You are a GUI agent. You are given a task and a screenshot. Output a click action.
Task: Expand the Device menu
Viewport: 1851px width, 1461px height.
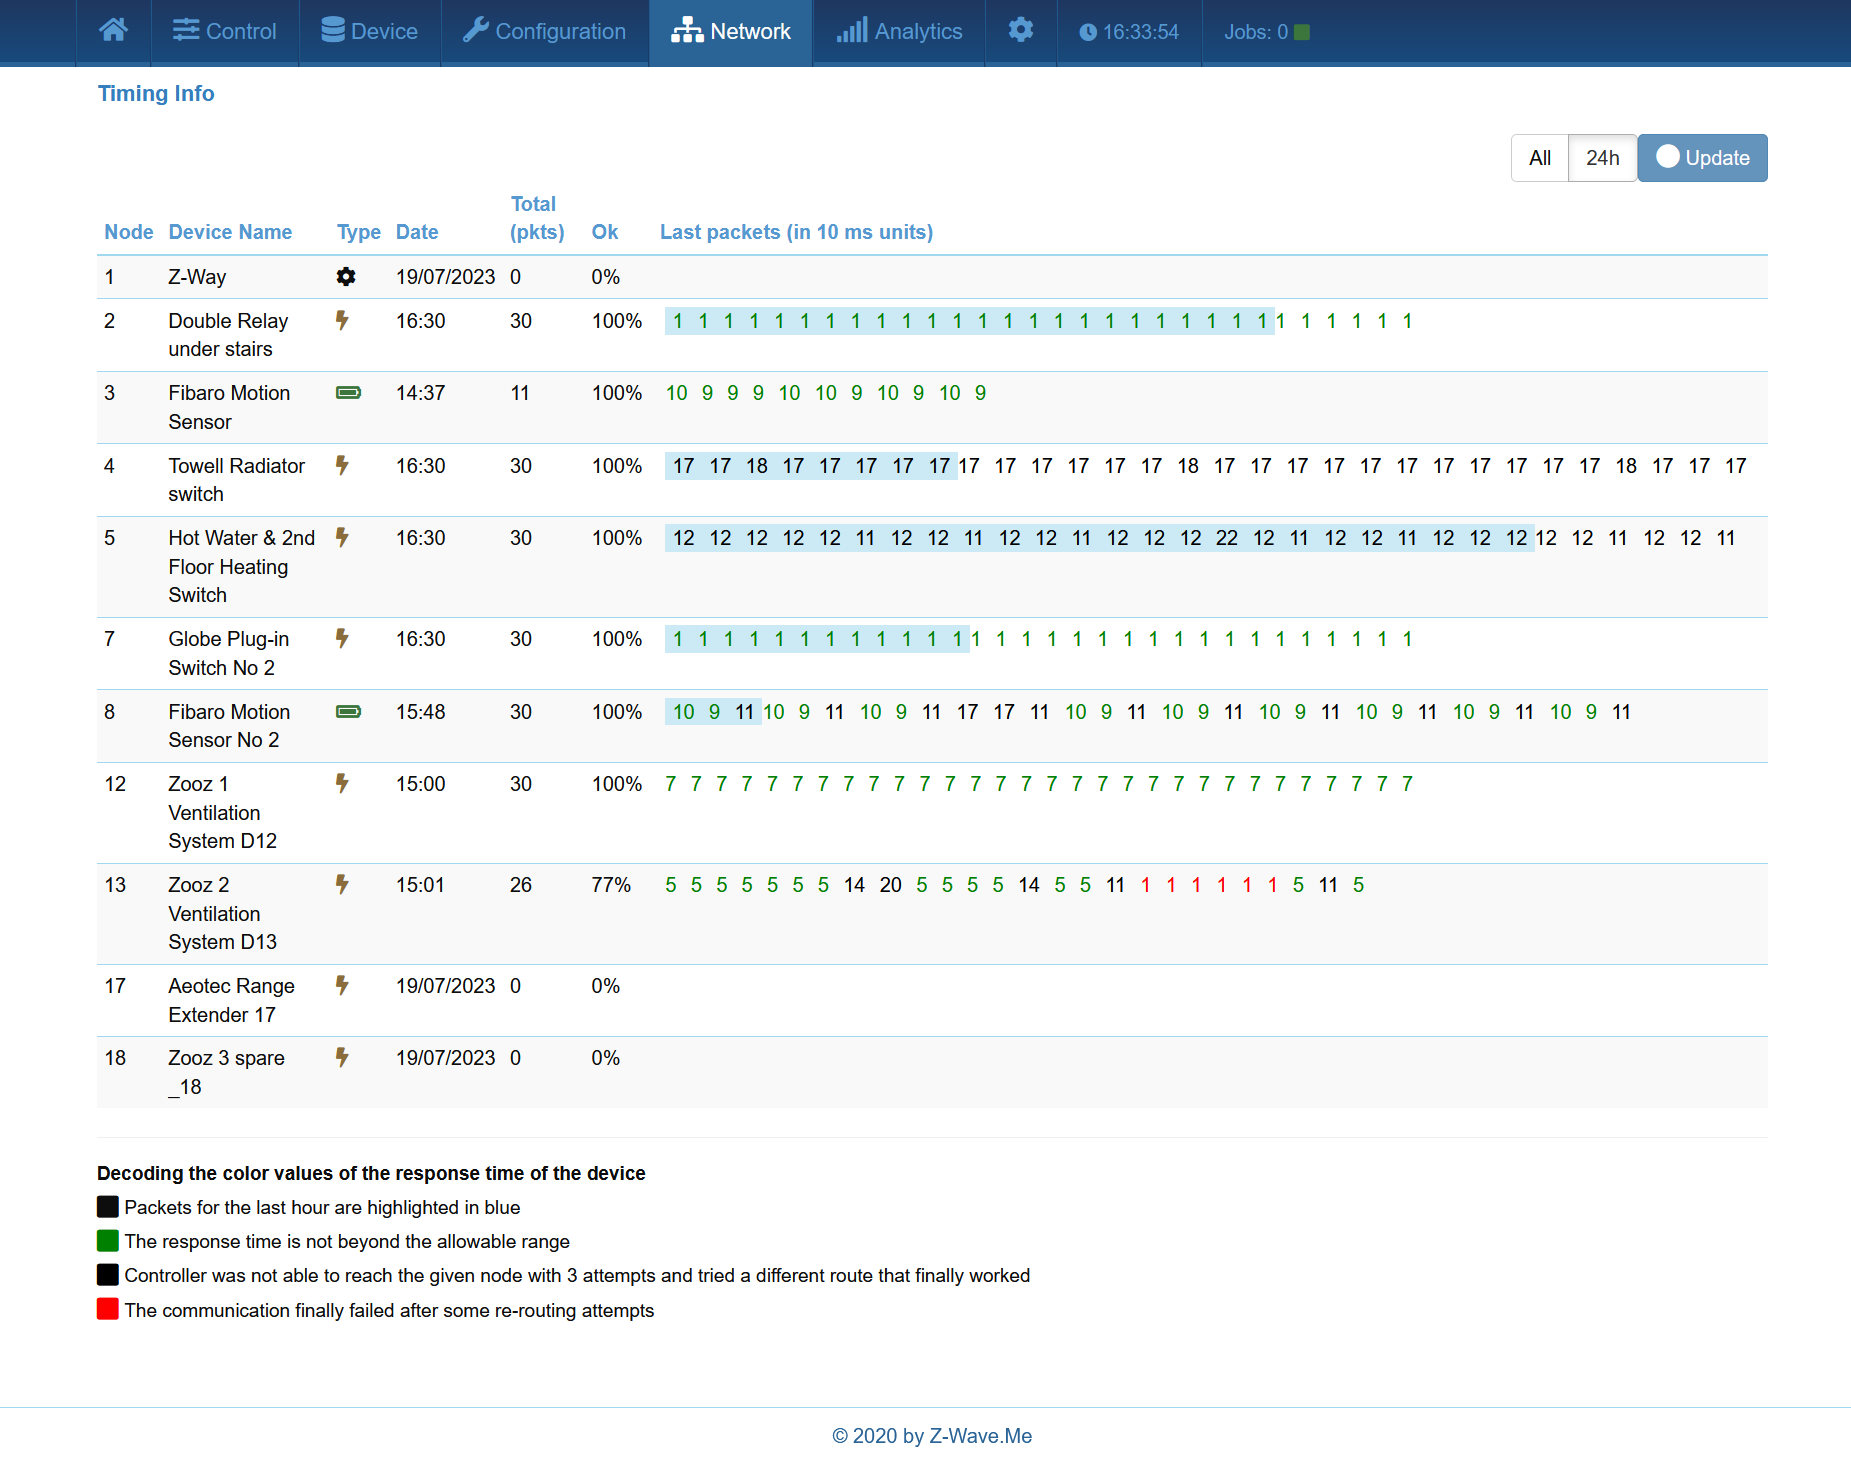tap(370, 32)
